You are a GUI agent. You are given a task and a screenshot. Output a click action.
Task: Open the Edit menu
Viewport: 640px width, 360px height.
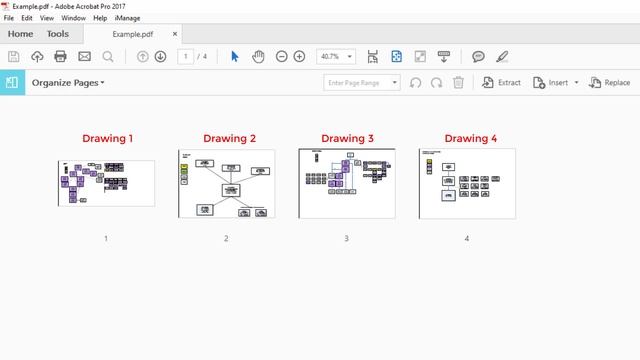point(27,18)
